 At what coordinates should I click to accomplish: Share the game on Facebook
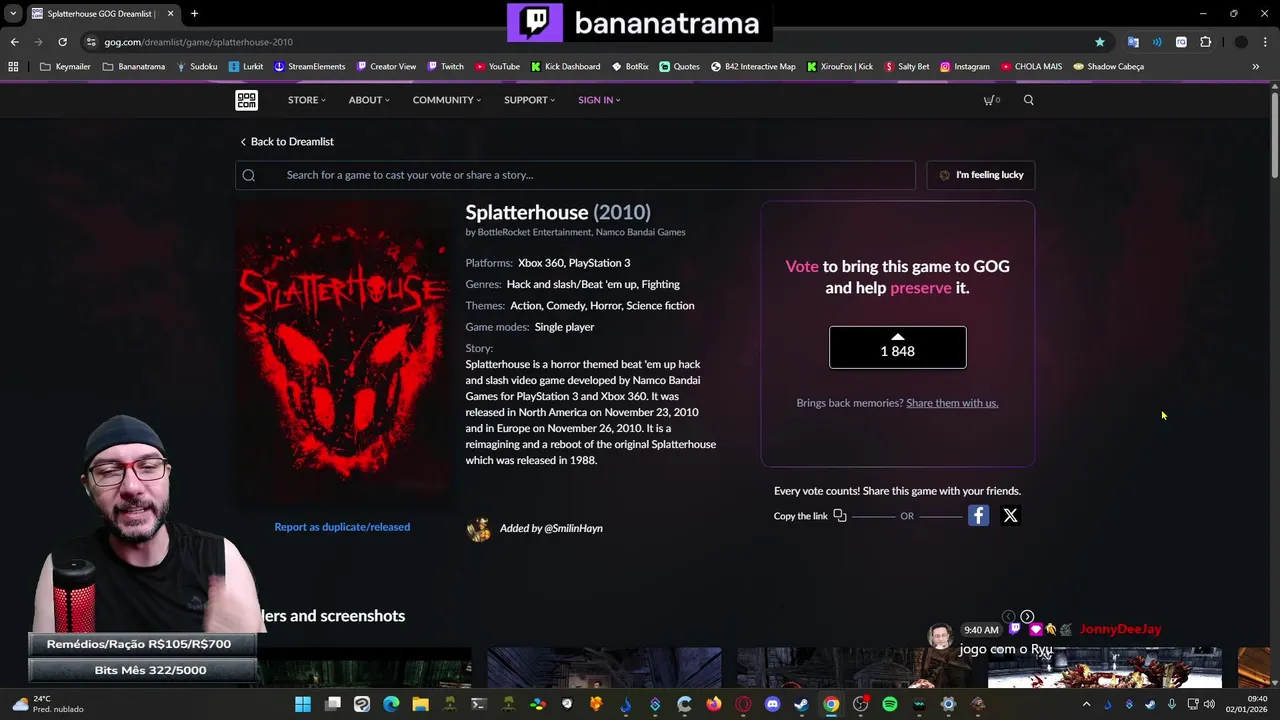tap(978, 516)
